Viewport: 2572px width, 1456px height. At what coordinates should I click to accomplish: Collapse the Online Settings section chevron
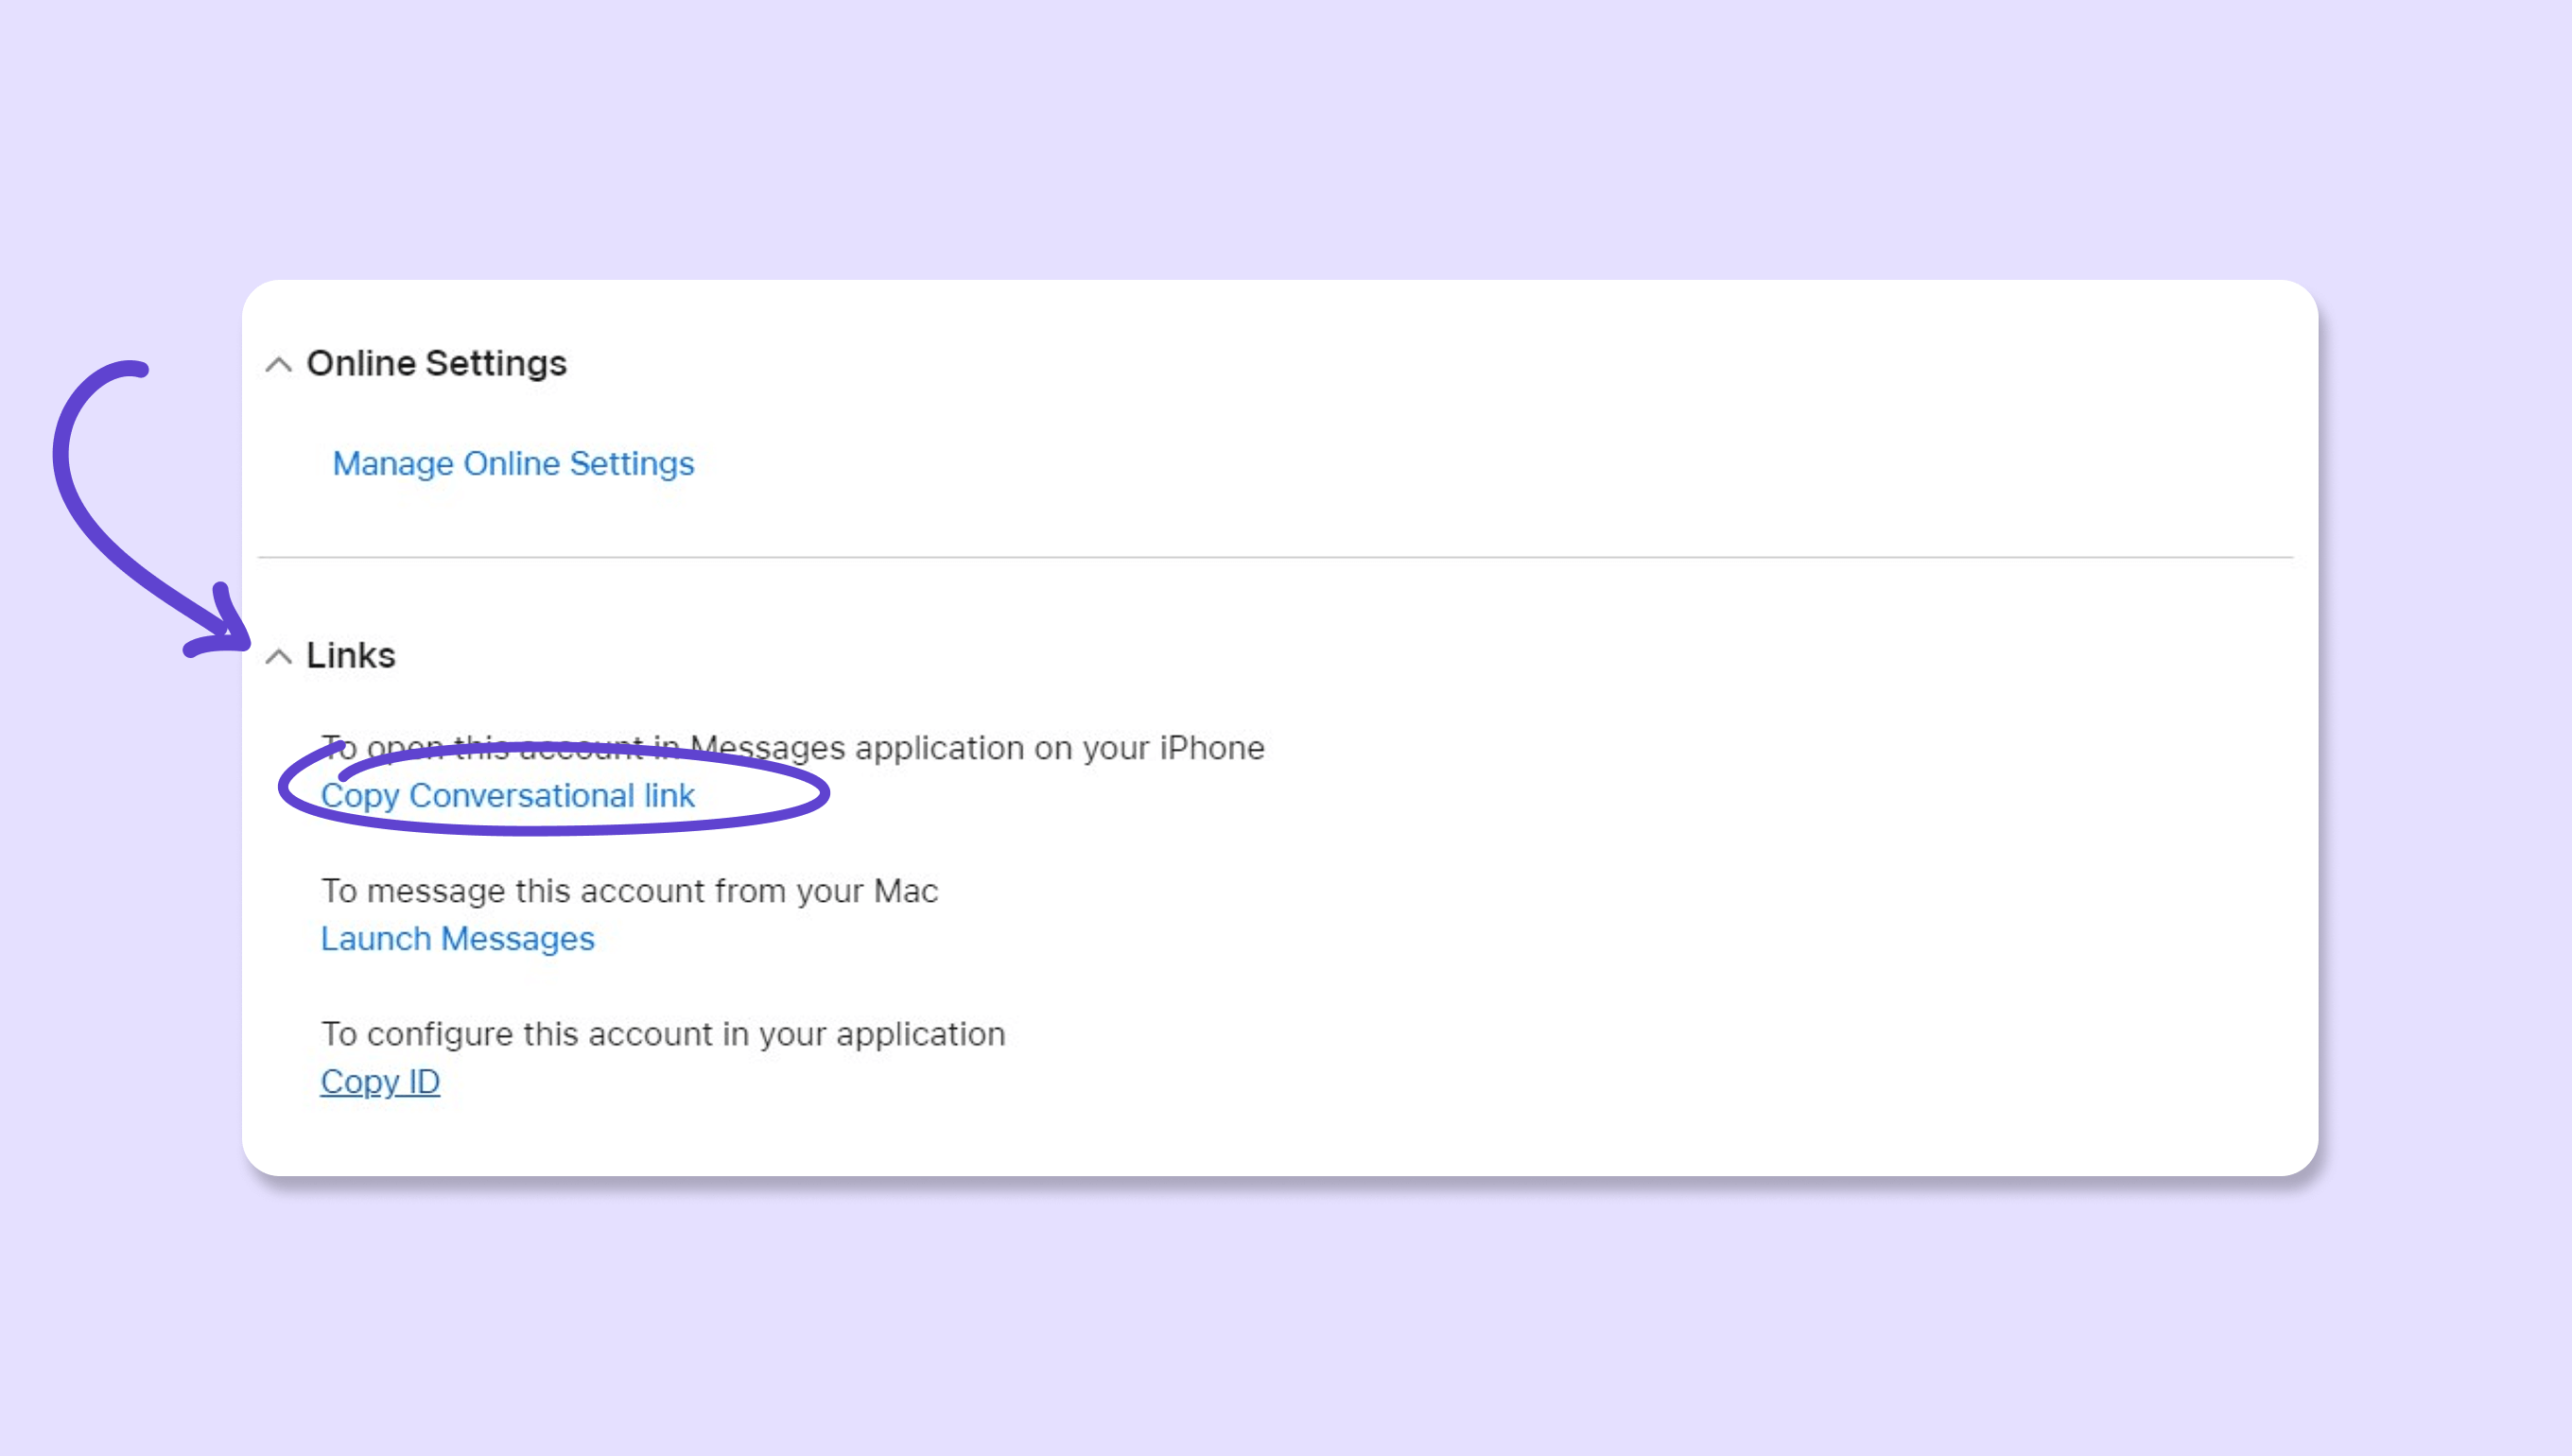[x=279, y=365]
